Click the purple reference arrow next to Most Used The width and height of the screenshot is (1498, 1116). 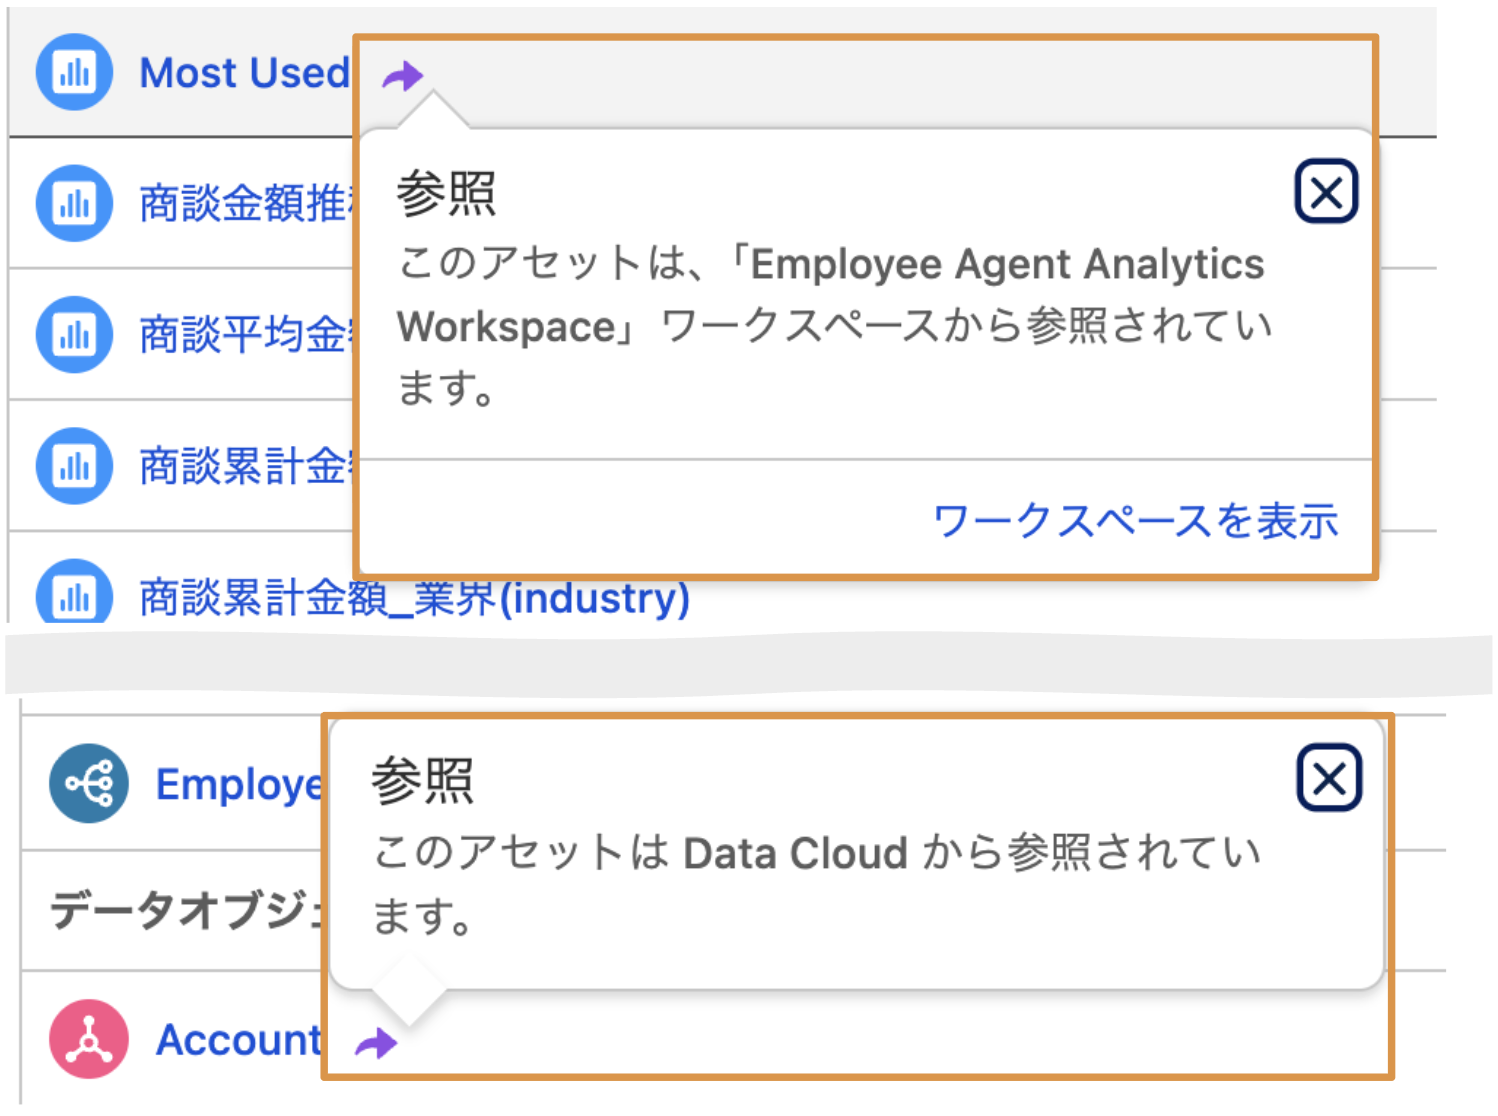click(x=402, y=75)
